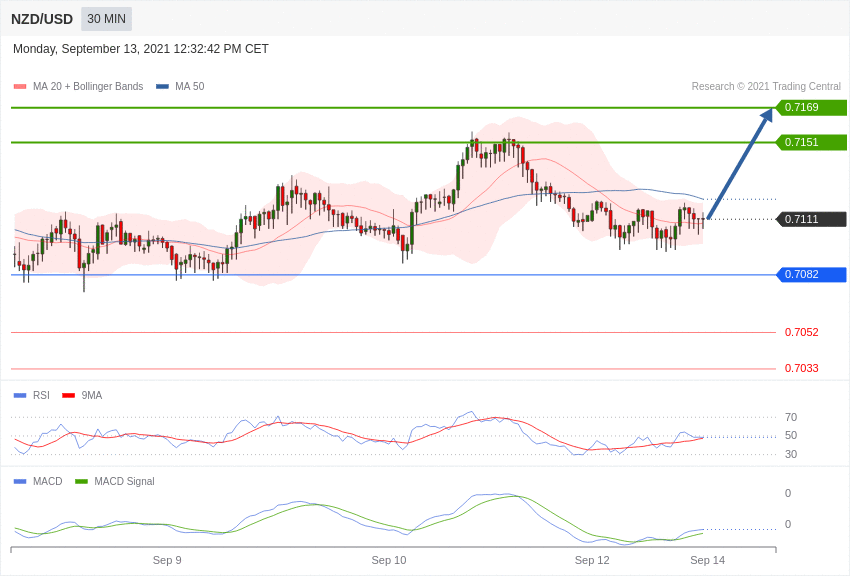The width and height of the screenshot is (850, 576).
Task: Click the 0.7052 red support label
Action: click(x=801, y=332)
